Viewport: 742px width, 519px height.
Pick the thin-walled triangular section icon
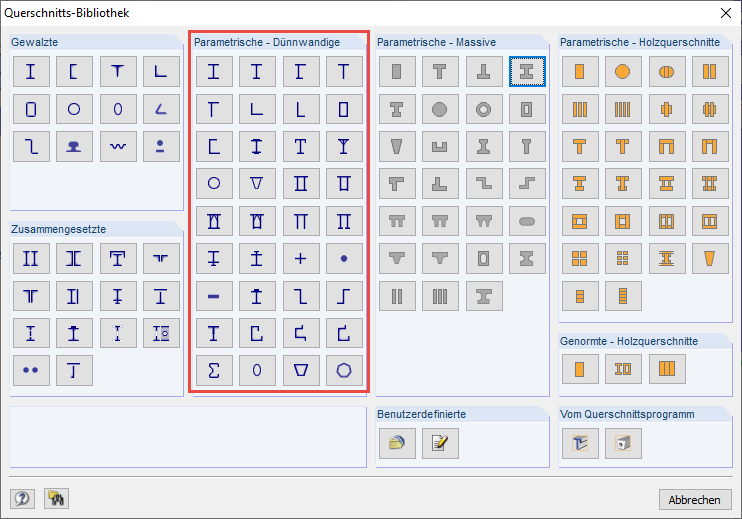(x=257, y=183)
